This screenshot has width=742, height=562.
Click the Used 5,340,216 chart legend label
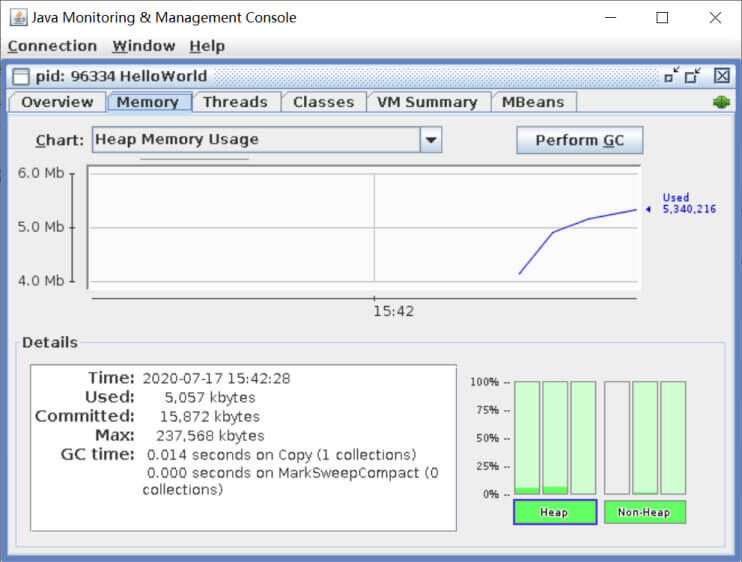coord(689,203)
